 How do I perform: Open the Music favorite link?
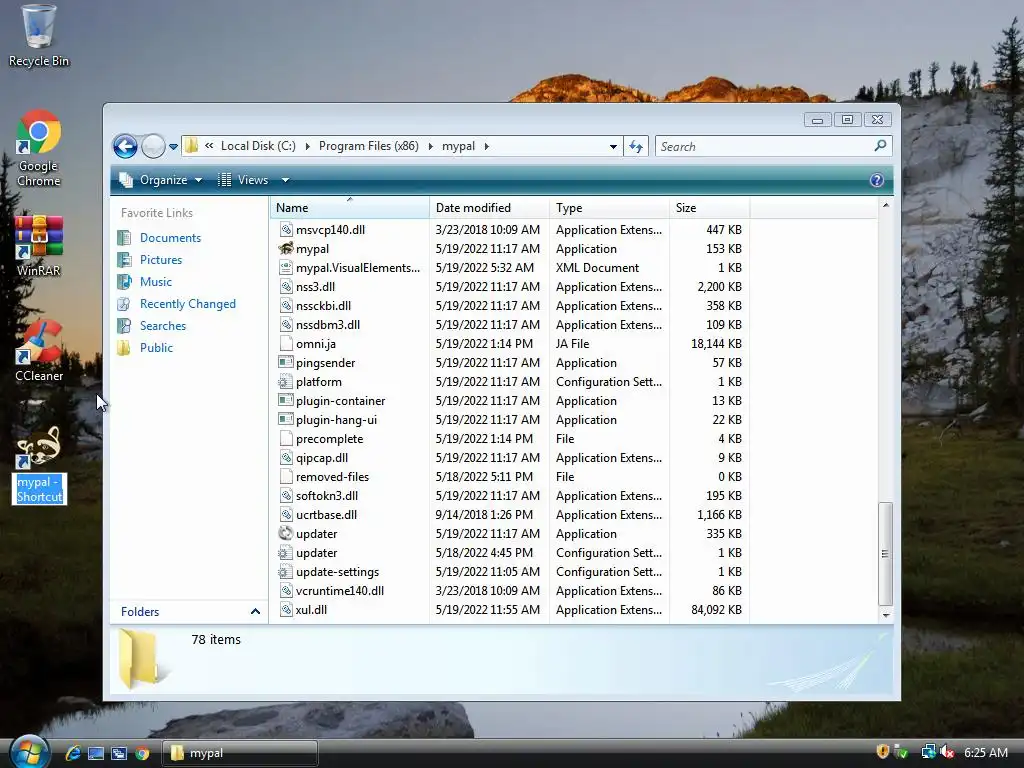[155, 282]
